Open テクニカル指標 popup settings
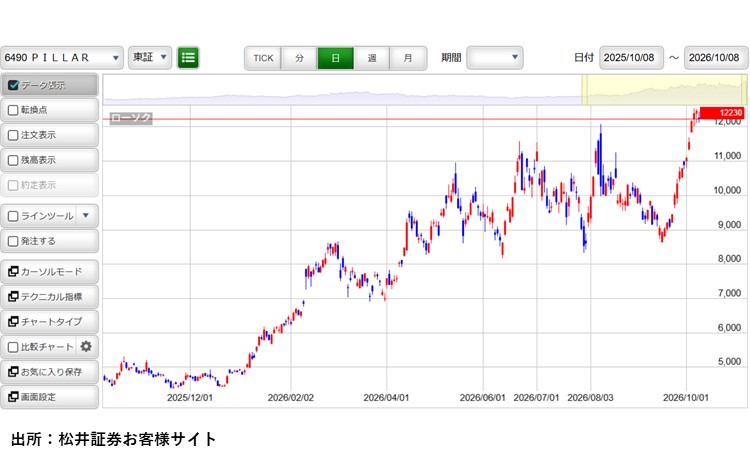 coord(50,297)
